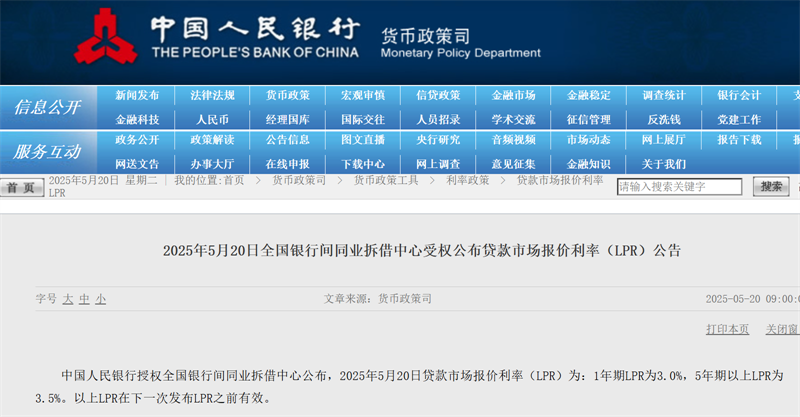
Task: Select 学术交流 navigation item
Action: click(x=513, y=120)
